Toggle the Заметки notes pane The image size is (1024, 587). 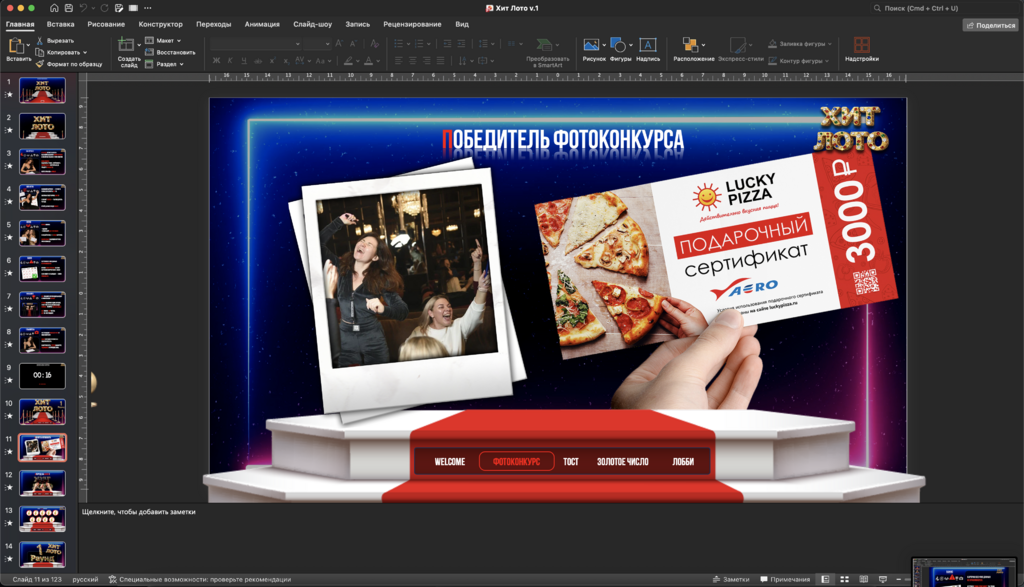tap(731, 579)
